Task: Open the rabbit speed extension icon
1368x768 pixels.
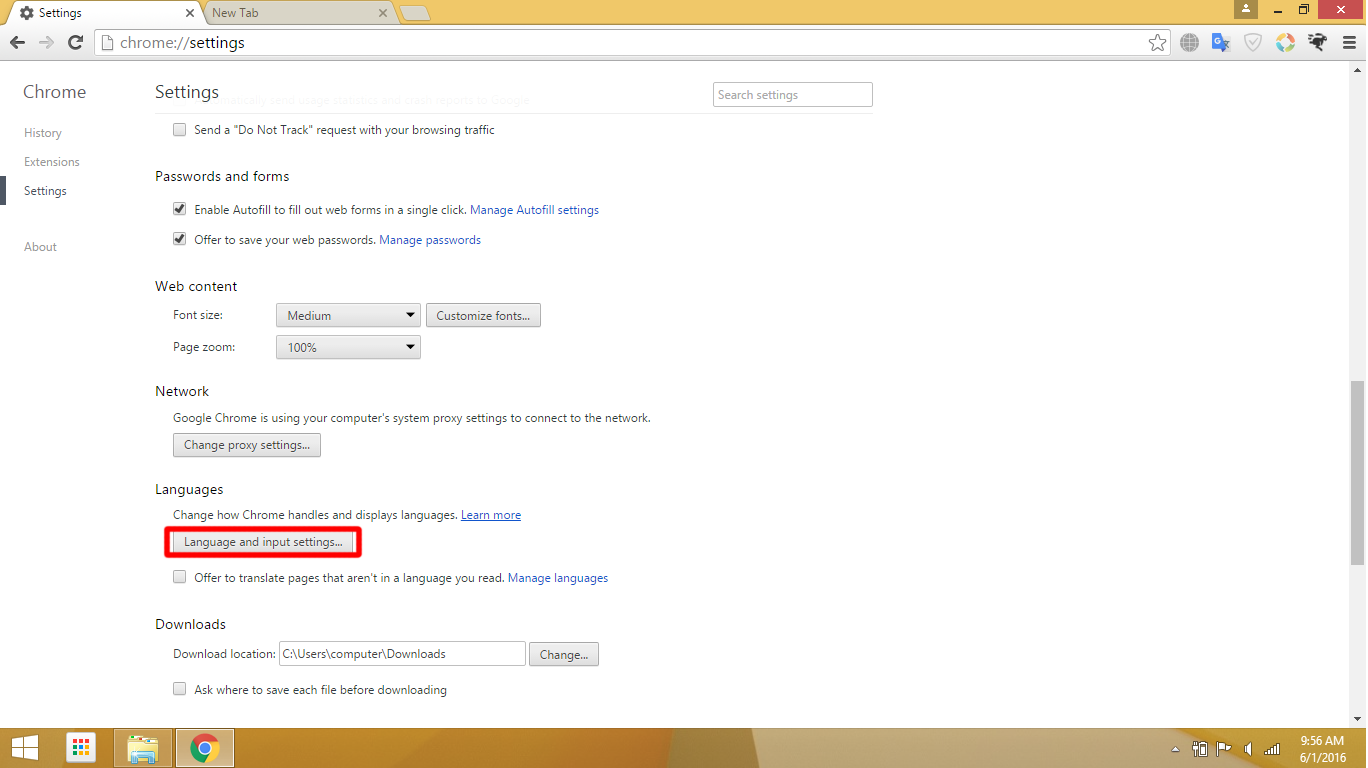Action: point(1317,42)
